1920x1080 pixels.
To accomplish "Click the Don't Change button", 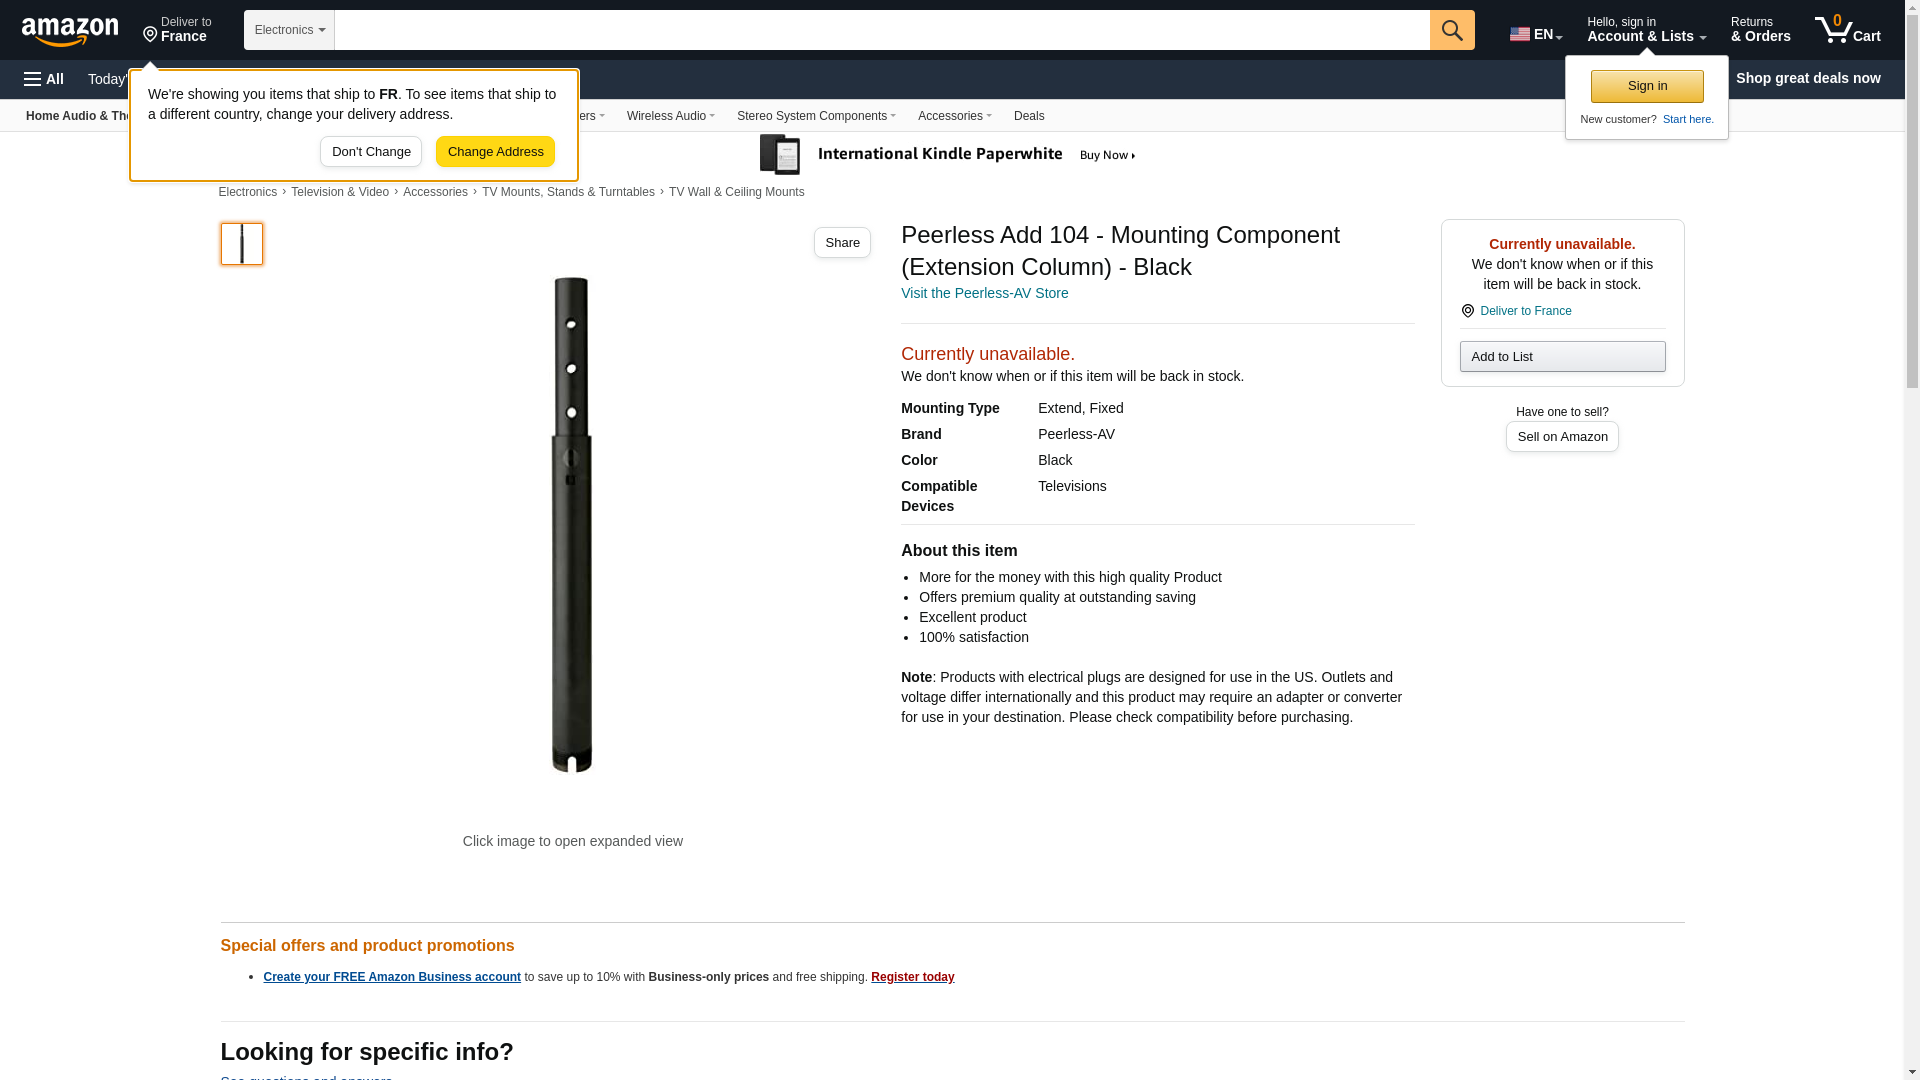I will (x=371, y=152).
